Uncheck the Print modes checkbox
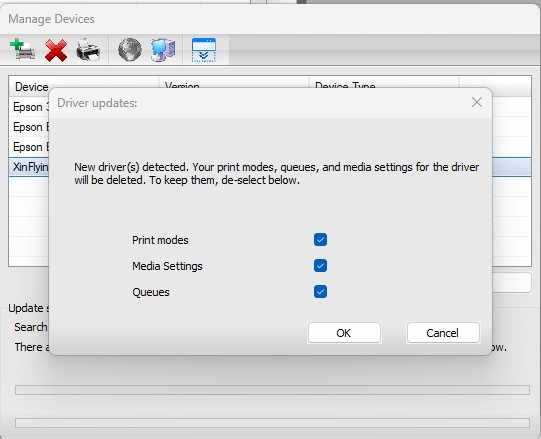The width and height of the screenshot is (541, 439). click(320, 240)
